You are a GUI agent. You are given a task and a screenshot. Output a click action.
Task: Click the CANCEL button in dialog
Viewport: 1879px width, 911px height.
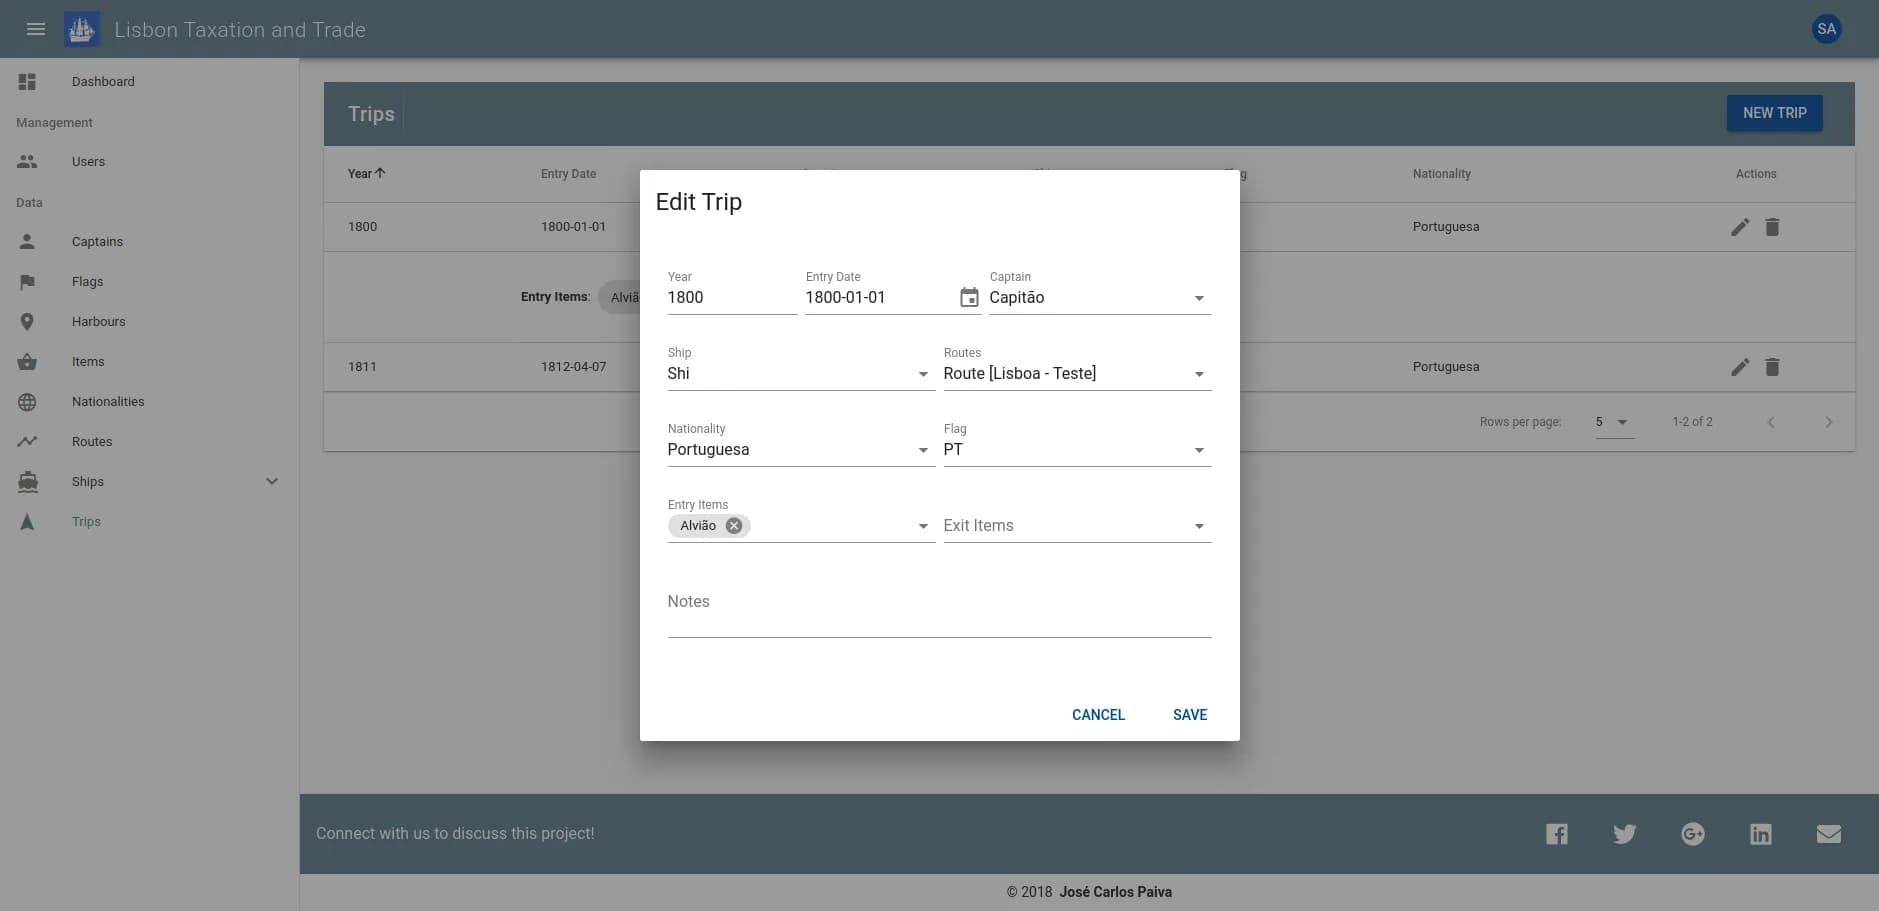pyautogui.click(x=1098, y=715)
